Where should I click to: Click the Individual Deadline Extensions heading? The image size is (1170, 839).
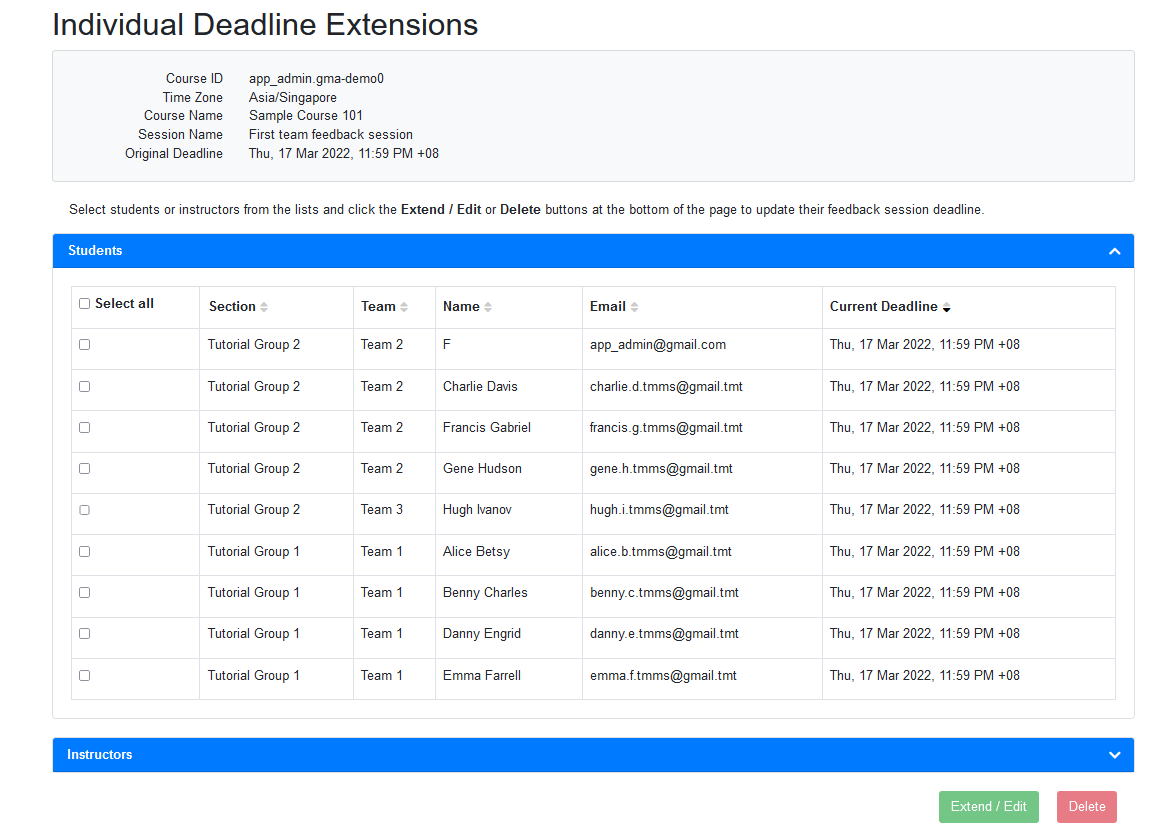pos(265,25)
